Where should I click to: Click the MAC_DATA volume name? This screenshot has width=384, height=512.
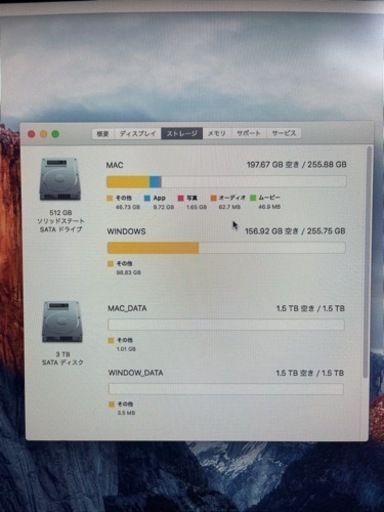click(127, 308)
